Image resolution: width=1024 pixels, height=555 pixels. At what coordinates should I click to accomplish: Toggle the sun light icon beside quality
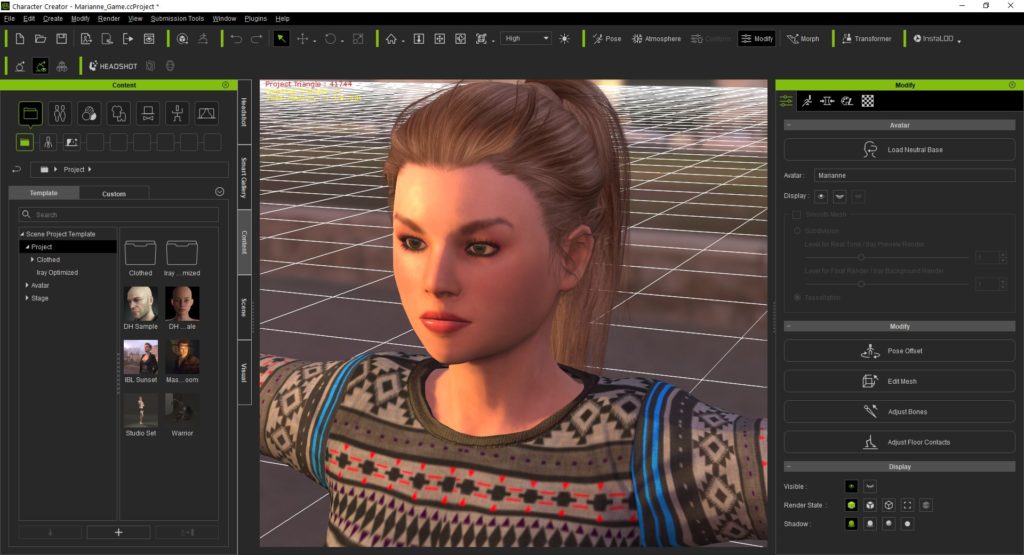click(x=564, y=39)
